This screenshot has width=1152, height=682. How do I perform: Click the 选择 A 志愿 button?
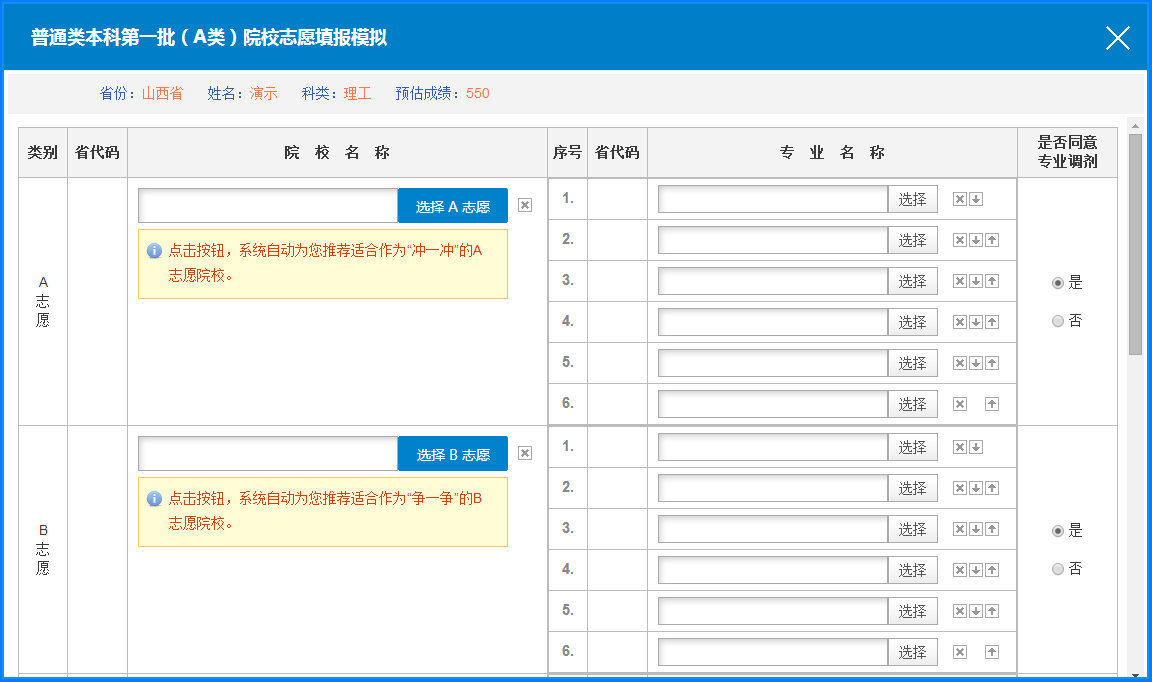click(x=452, y=206)
